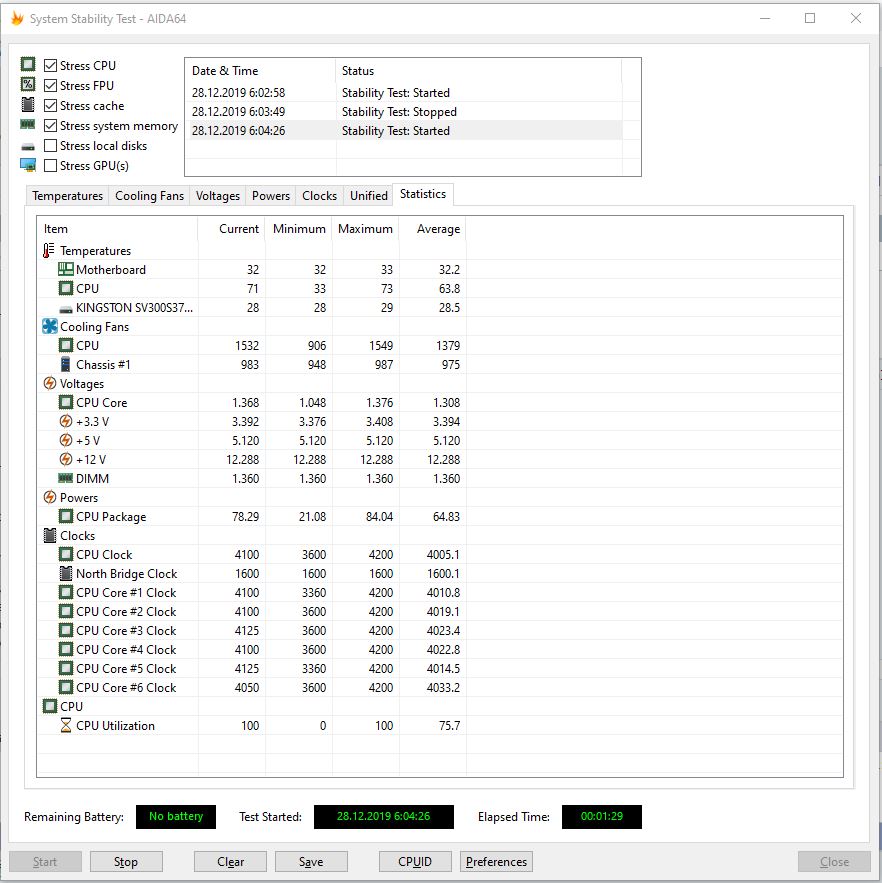The width and height of the screenshot is (882, 883).
Task: Click the Motherboard row icon
Action: click(x=66, y=269)
